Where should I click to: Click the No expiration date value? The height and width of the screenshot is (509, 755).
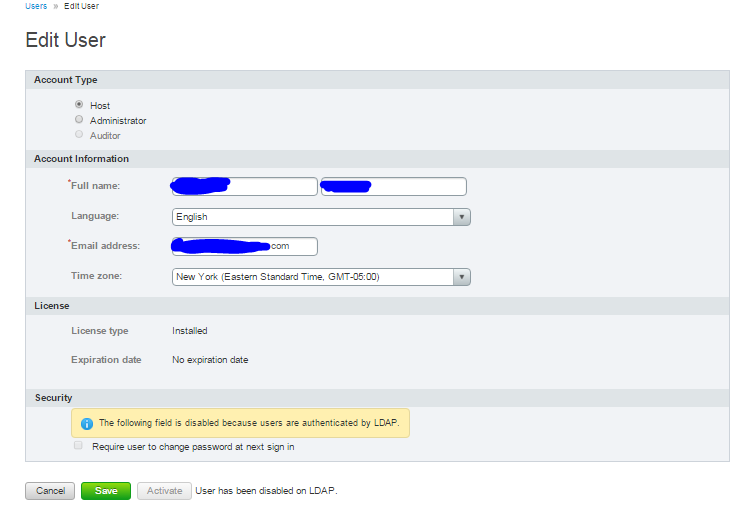point(210,360)
